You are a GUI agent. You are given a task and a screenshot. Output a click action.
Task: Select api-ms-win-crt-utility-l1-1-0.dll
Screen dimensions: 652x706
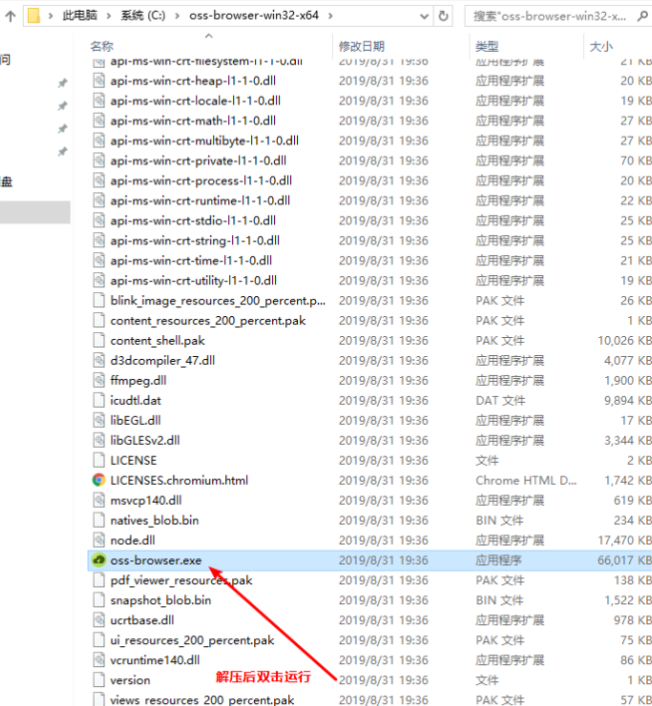[x=193, y=281]
